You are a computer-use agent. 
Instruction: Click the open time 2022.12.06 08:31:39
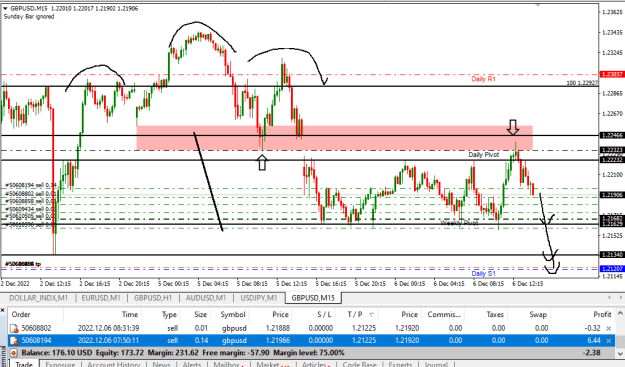point(108,328)
